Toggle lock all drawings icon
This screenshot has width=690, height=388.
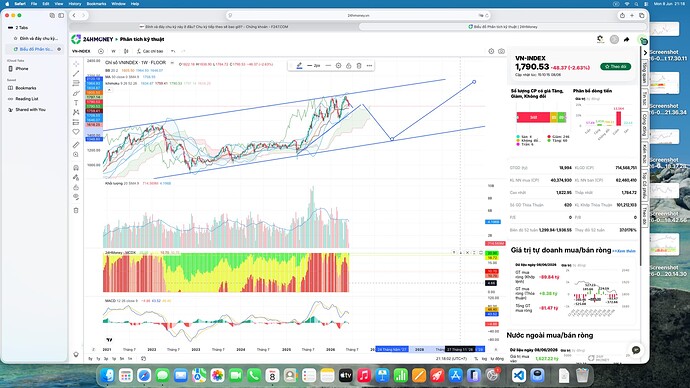click(x=76, y=187)
